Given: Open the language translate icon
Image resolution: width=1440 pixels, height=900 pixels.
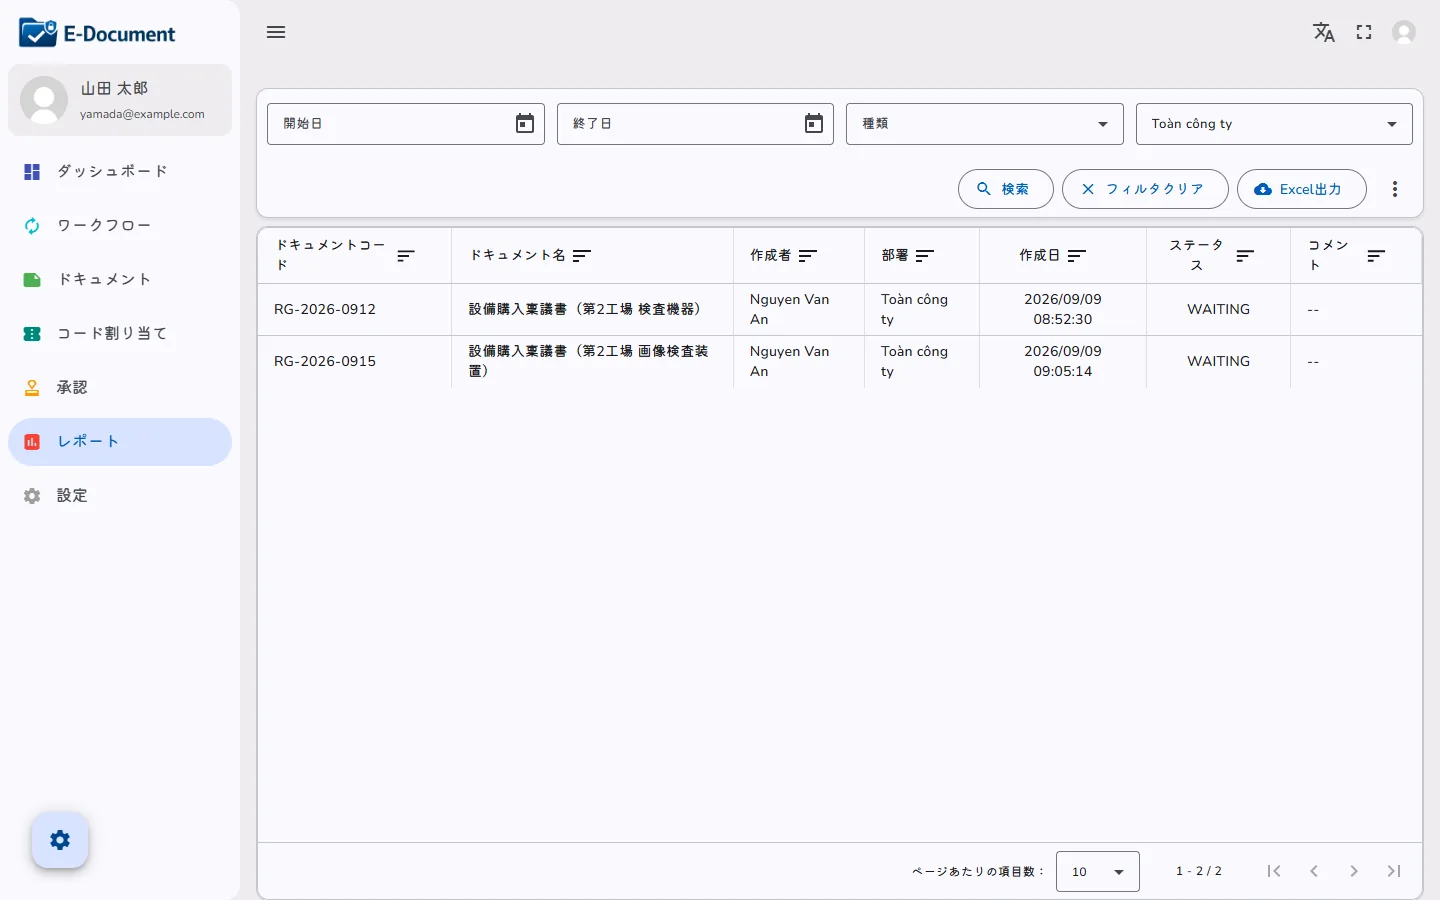Looking at the screenshot, I should point(1324,32).
